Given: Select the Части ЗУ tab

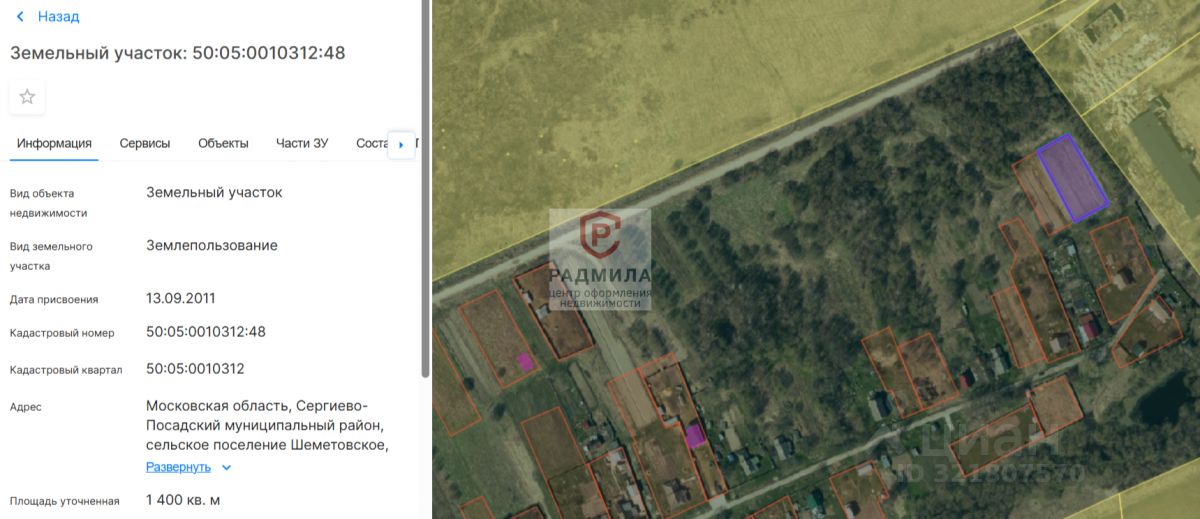Looking at the screenshot, I should coord(302,143).
